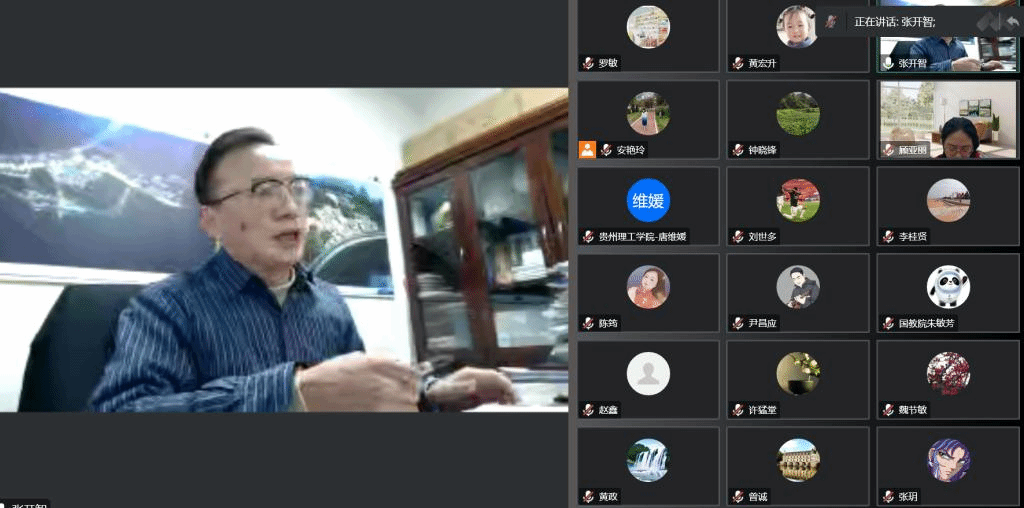
Task: Click the muted mic icon beside 黄宏升
Action: click(738, 63)
